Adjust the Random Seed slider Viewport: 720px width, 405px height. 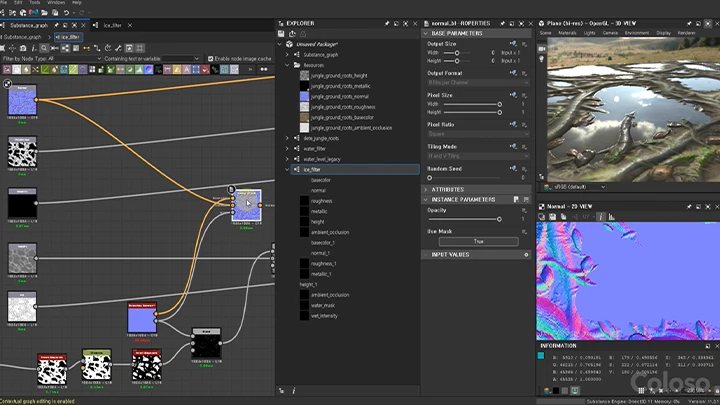[464, 178]
